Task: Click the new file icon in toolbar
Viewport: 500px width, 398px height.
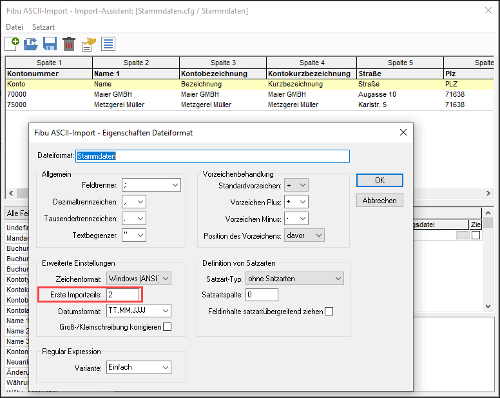Action: click(x=12, y=44)
